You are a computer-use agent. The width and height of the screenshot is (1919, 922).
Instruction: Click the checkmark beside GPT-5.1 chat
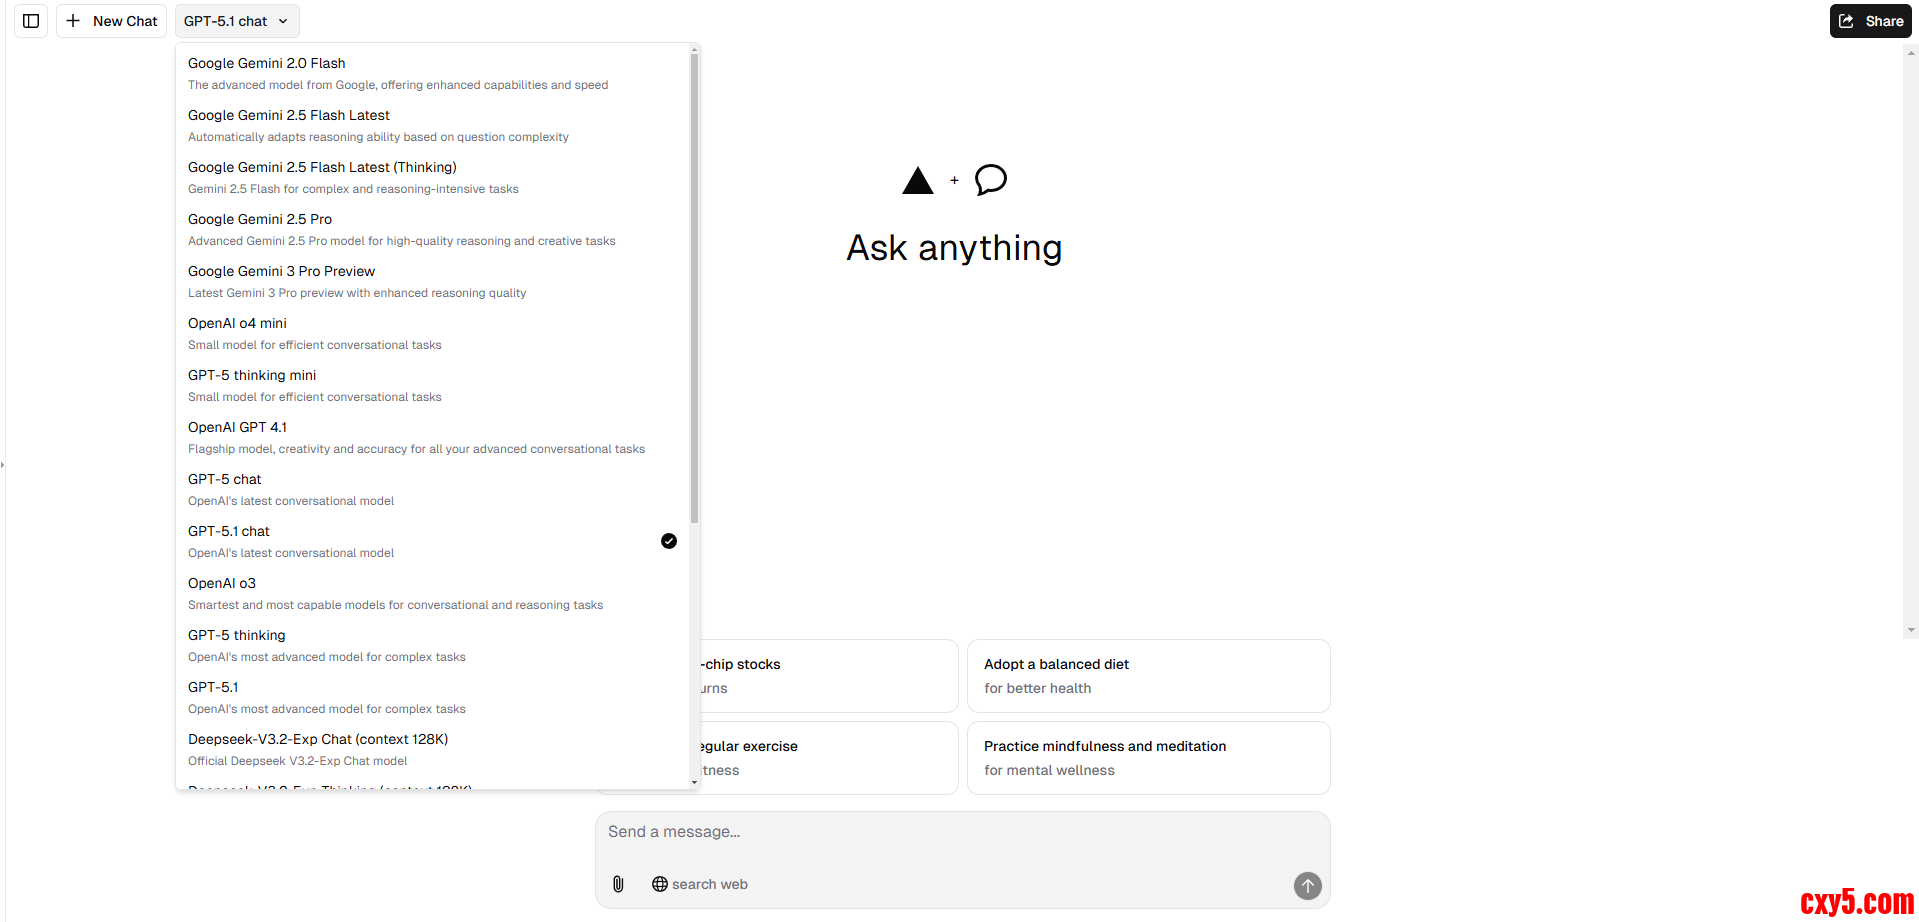click(669, 541)
